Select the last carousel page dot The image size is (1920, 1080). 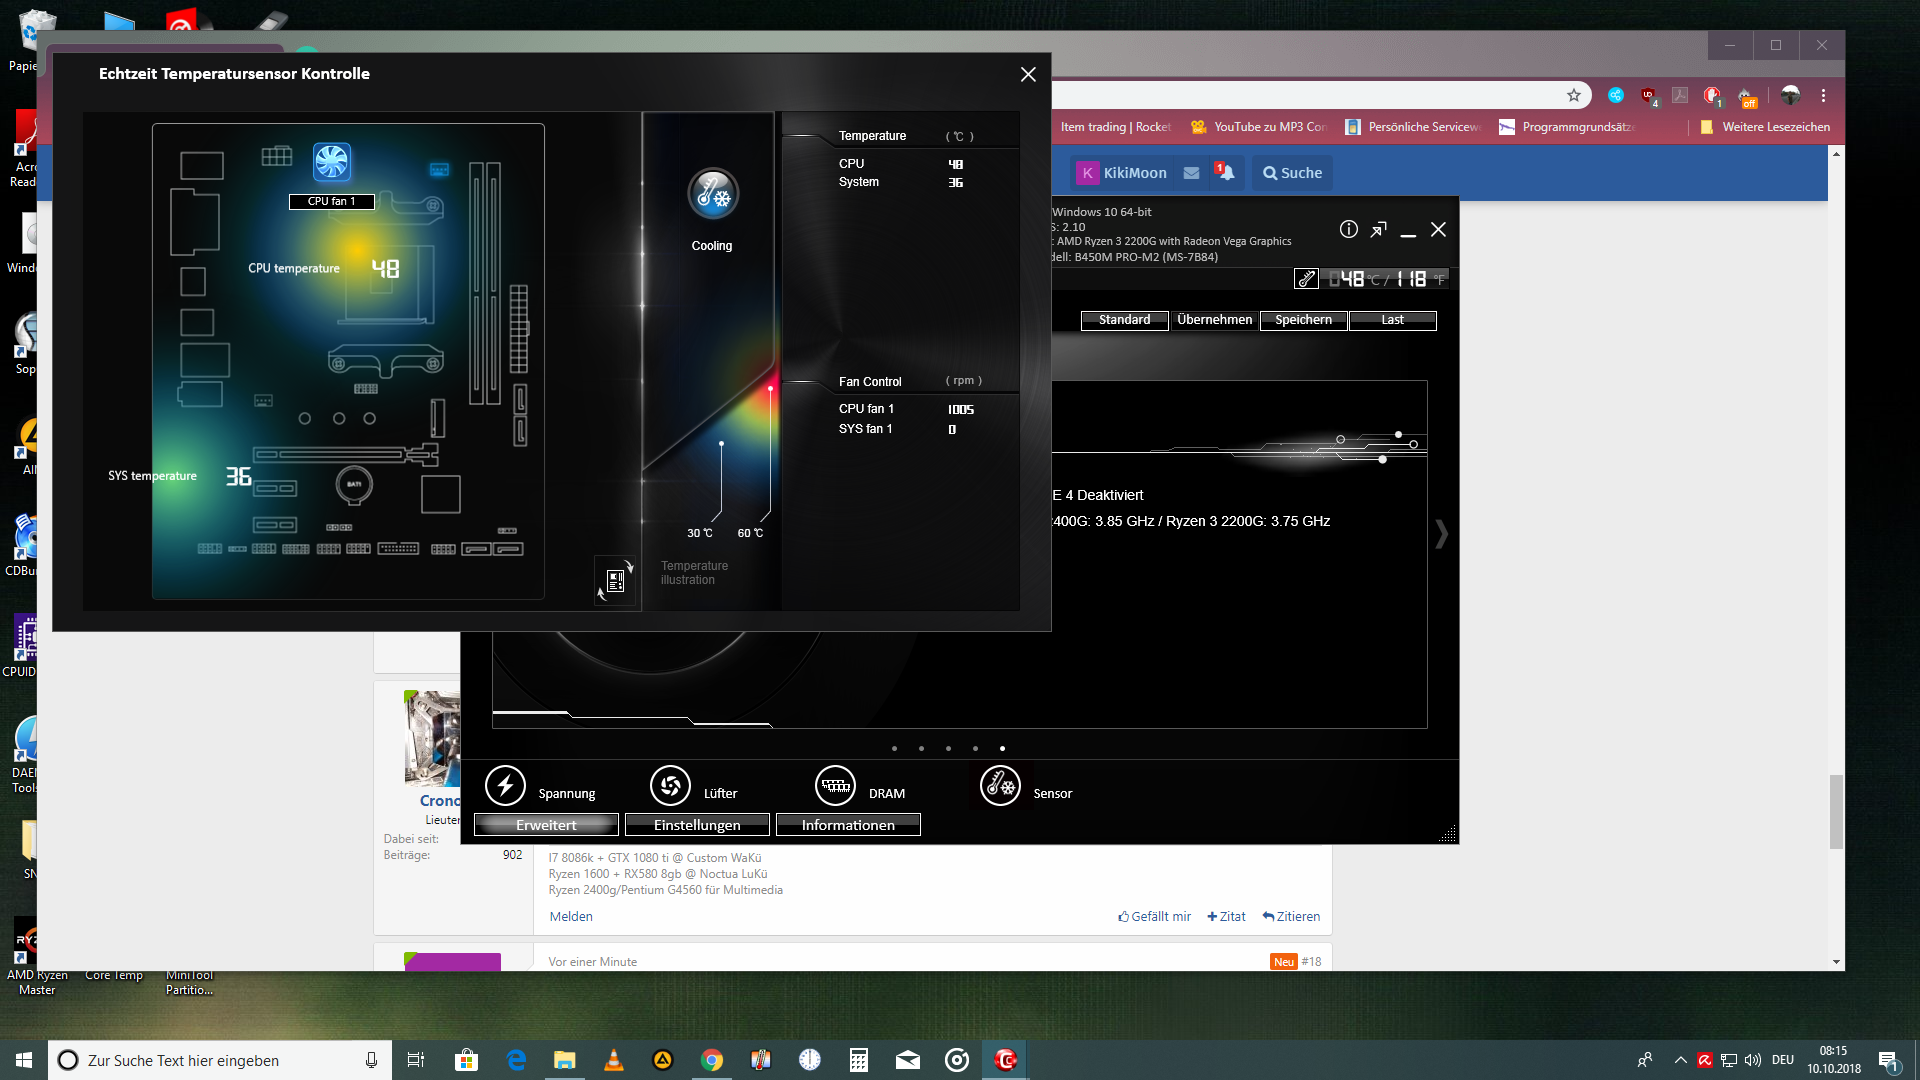(1001, 747)
